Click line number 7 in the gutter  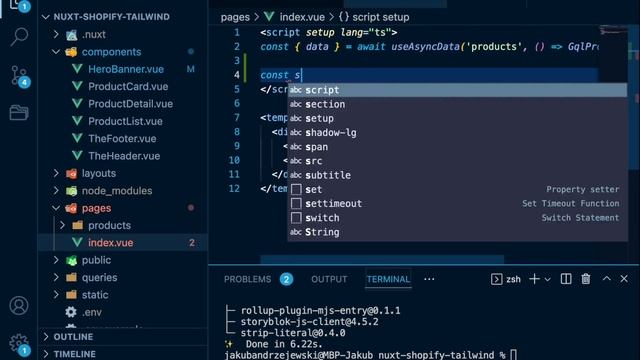coord(237,118)
